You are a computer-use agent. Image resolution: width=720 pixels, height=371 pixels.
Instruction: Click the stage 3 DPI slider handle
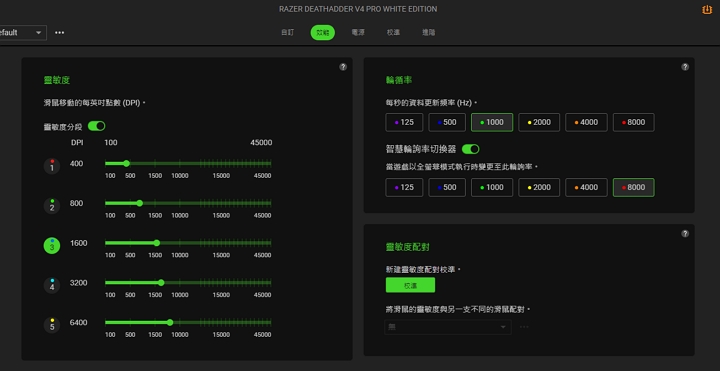tap(157, 243)
